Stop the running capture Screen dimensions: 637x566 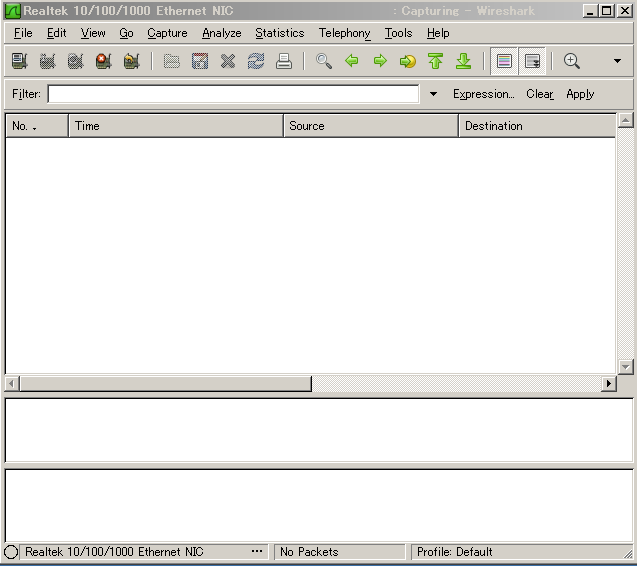(x=103, y=61)
